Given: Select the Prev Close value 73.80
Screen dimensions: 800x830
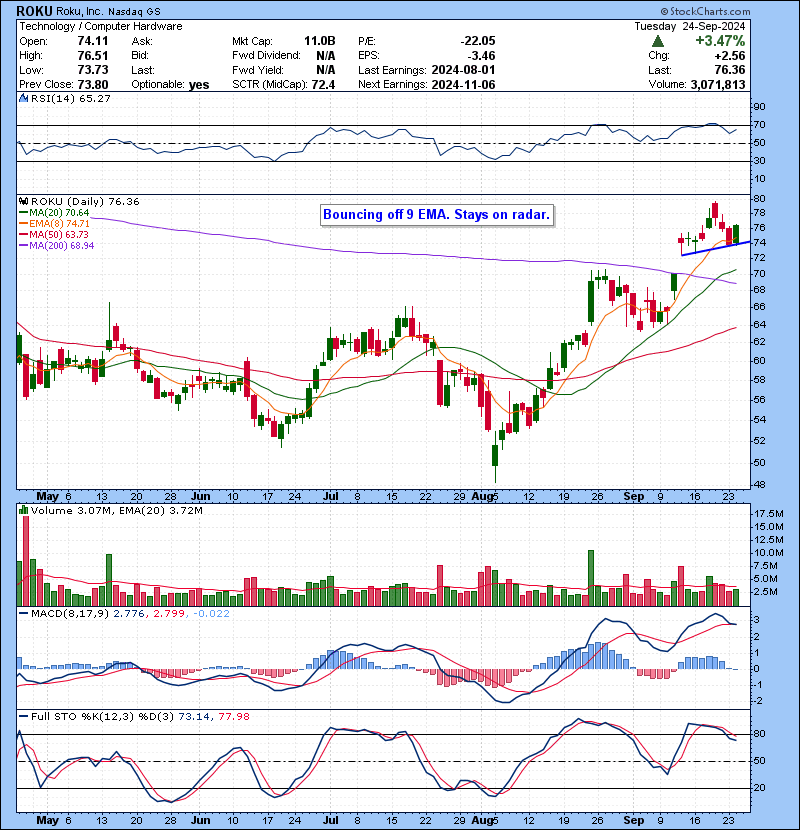Looking at the screenshot, I should click(x=93, y=85).
